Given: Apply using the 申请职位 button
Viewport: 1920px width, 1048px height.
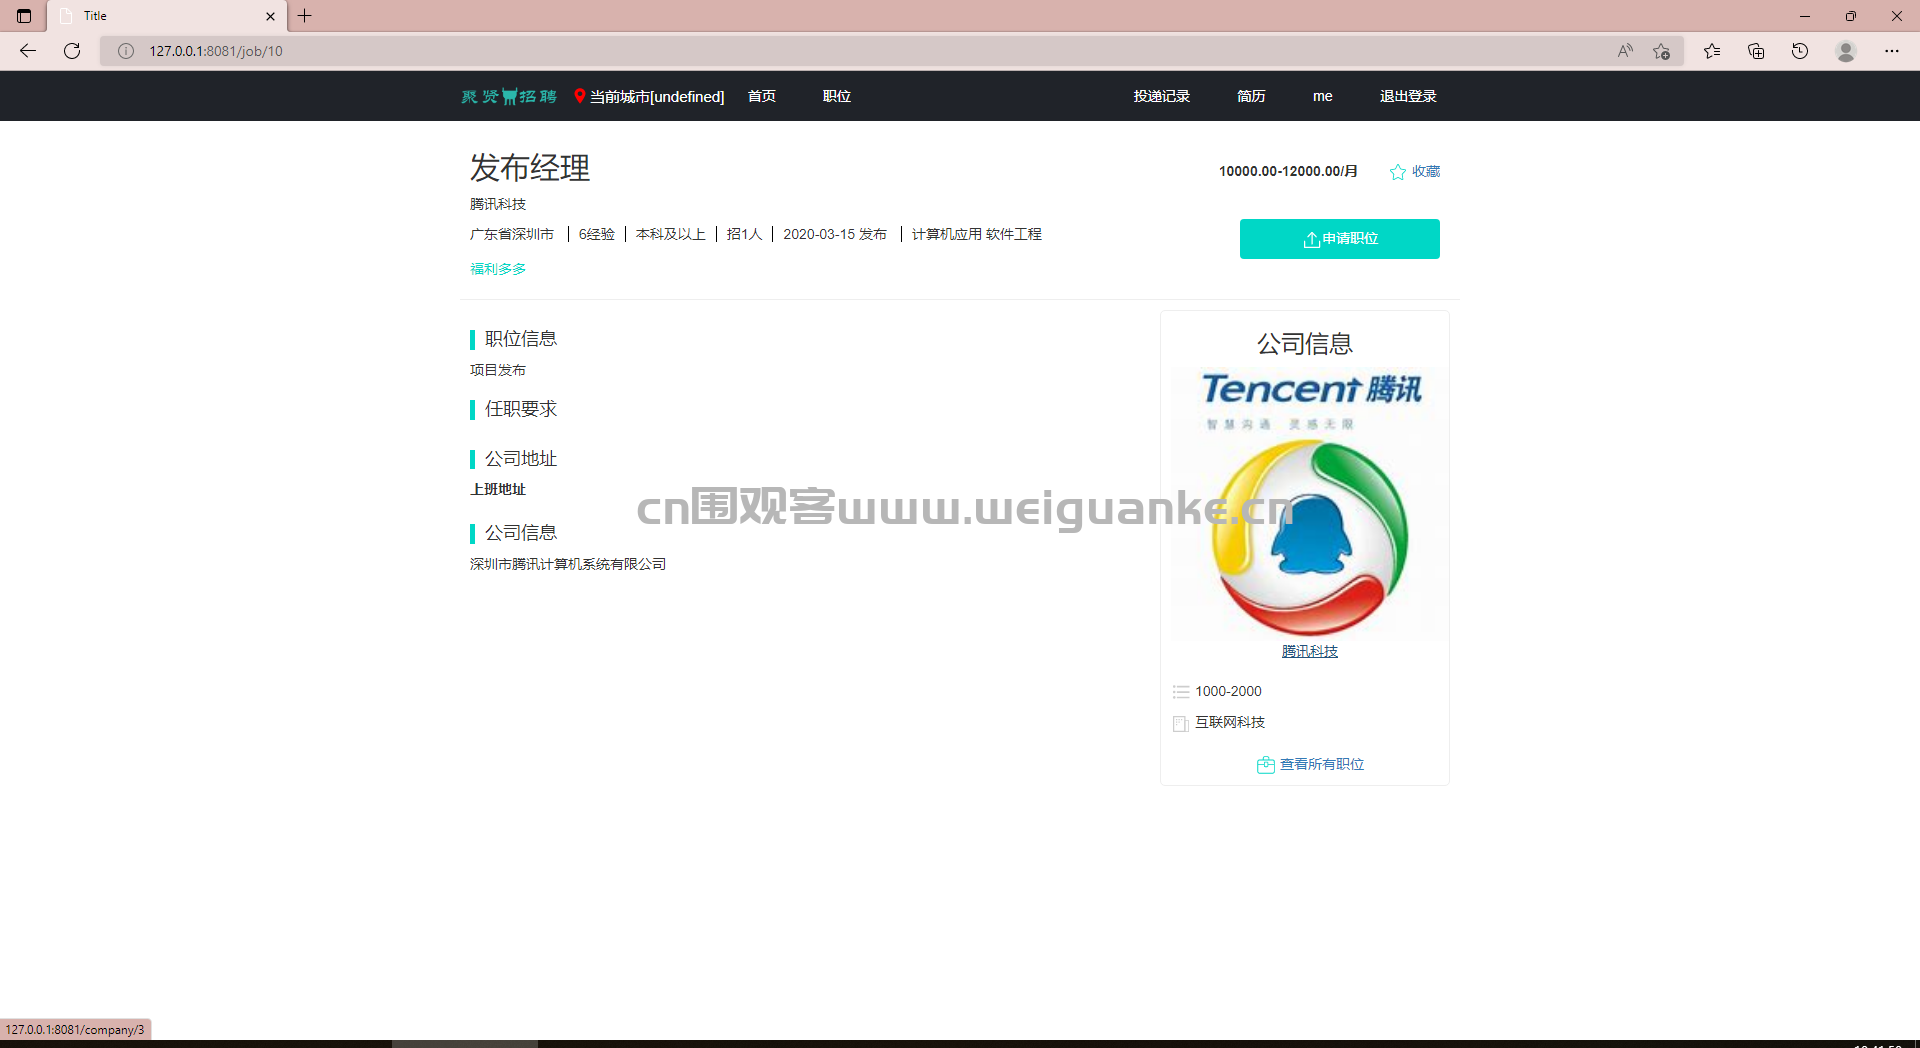Looking at the screenshot, I should tap(1340, 239).
